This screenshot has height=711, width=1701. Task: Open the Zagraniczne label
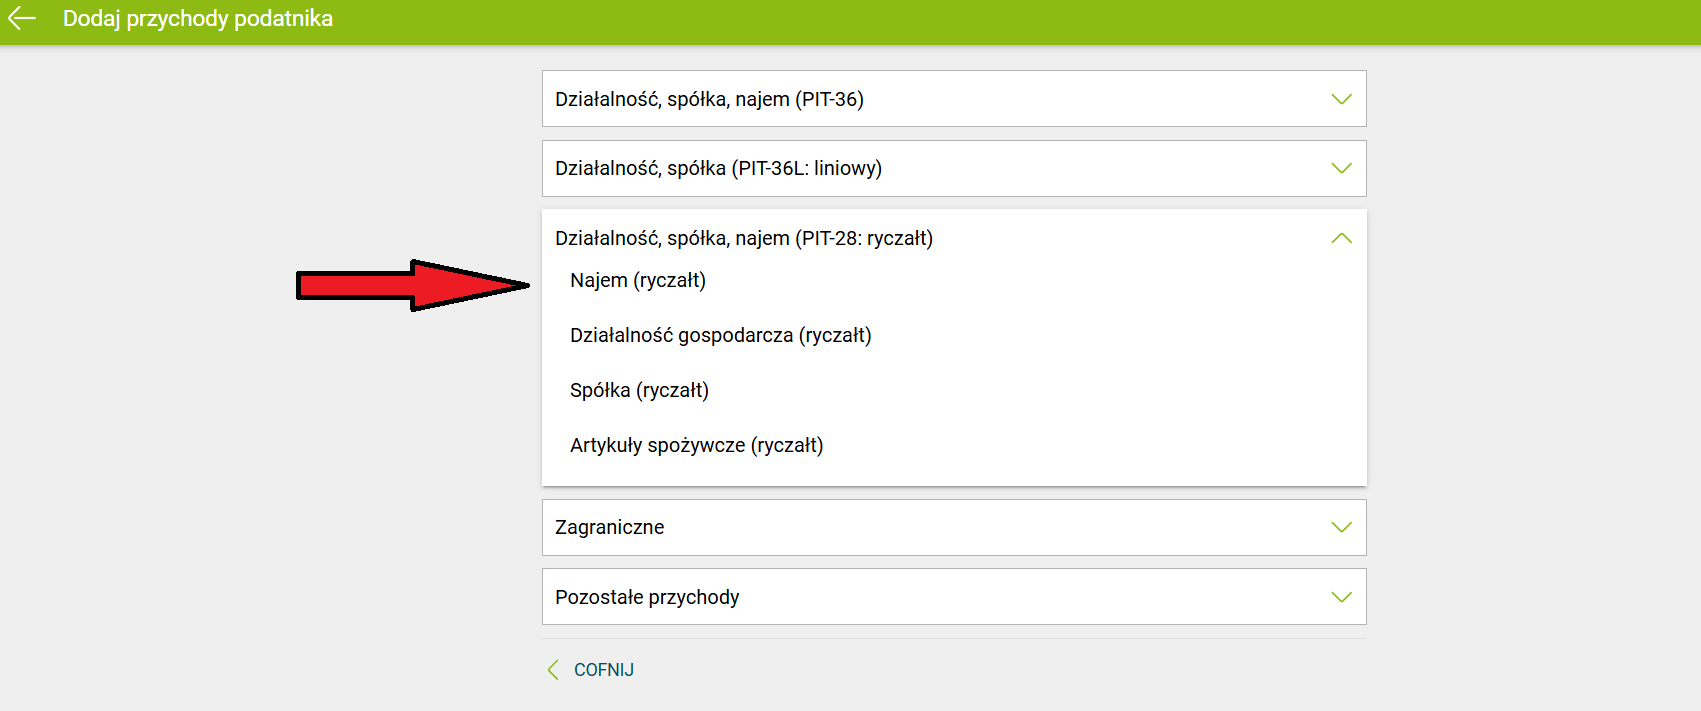click(609, 527)
